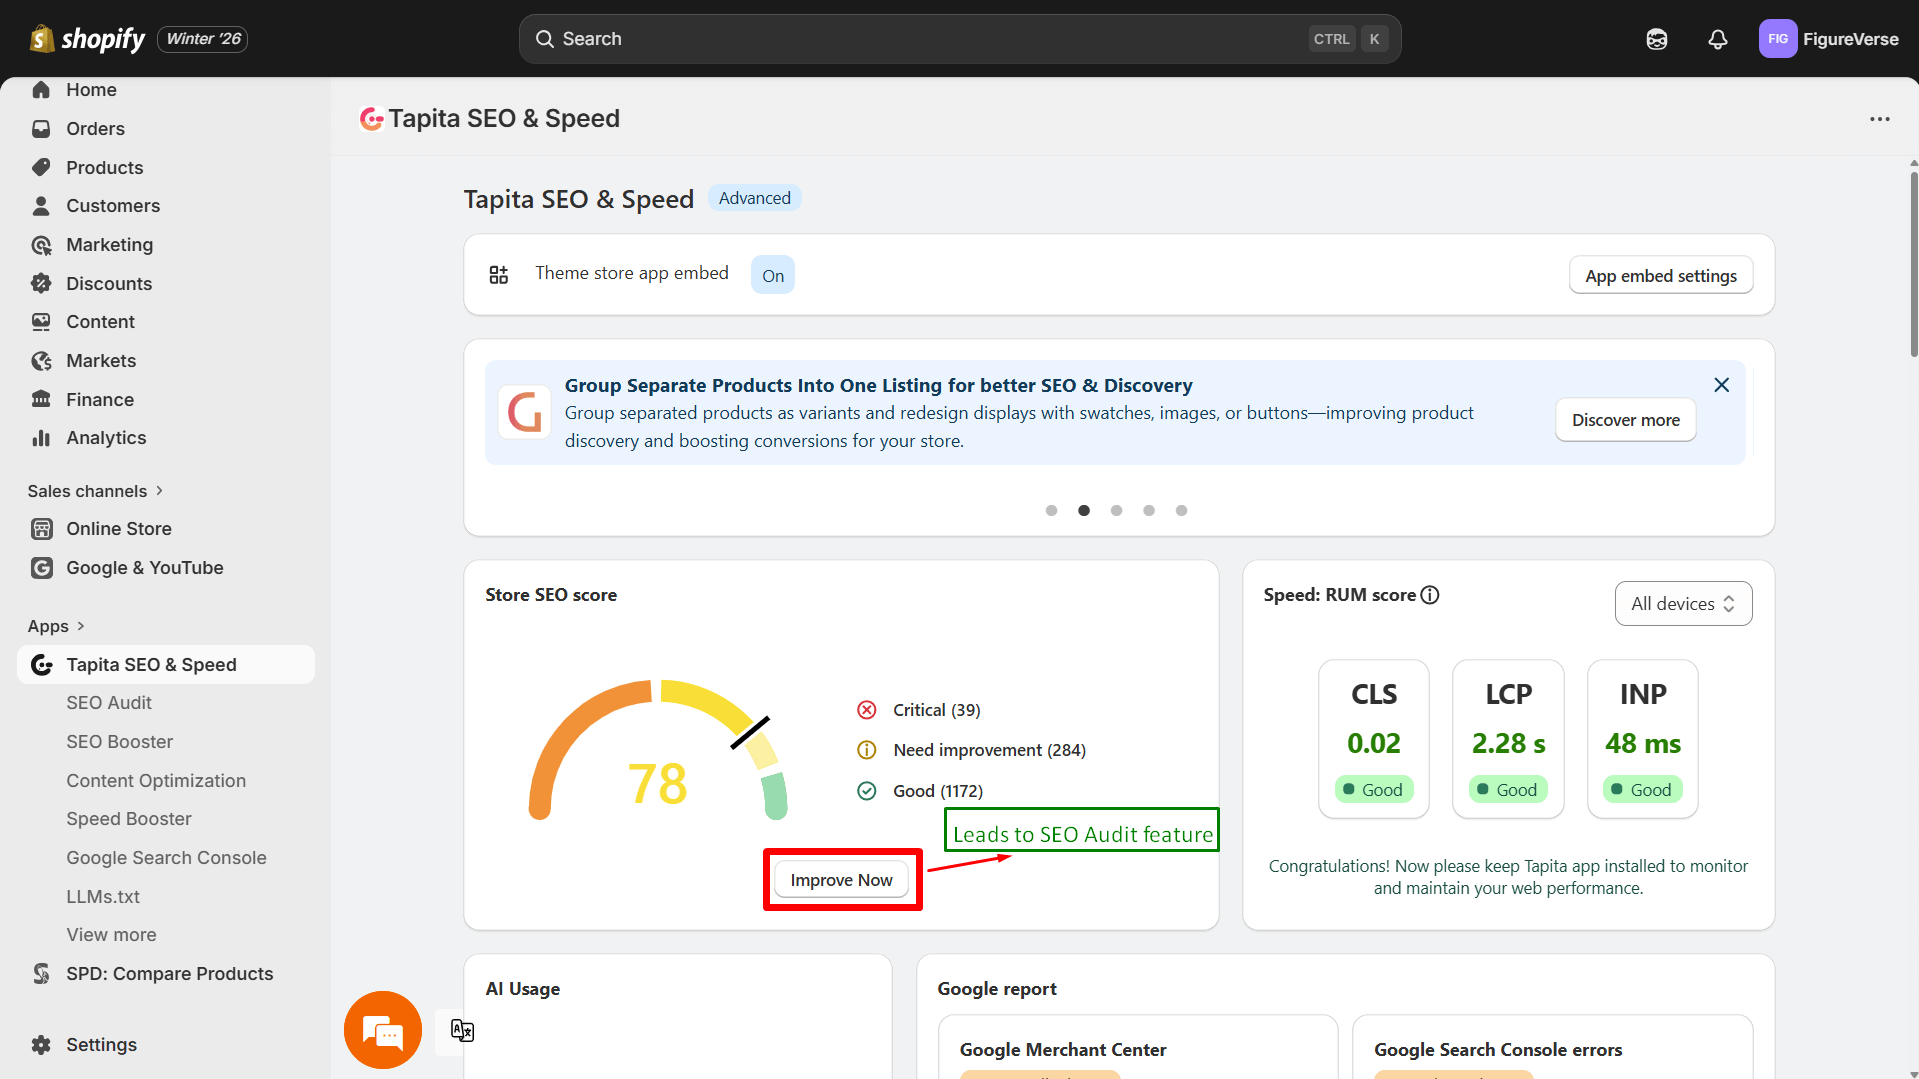Click the Finance bank icon
1919x1079 pixels.
click(x=41, y=399)
